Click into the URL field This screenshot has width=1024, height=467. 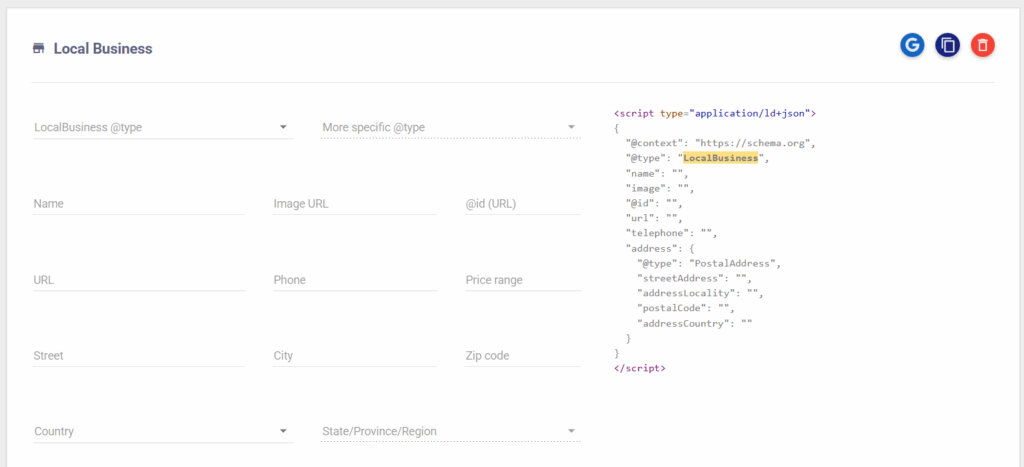pyautogui.click(x=138, y=280)
